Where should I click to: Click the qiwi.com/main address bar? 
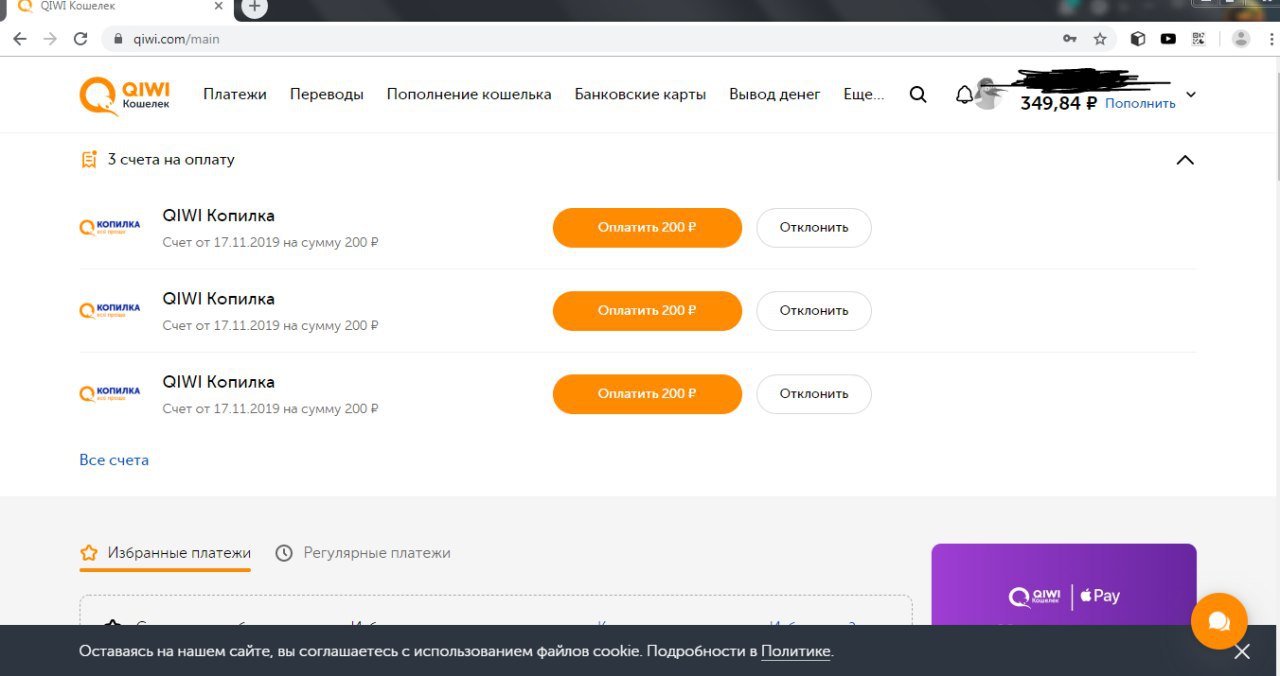tap(580, 39)
